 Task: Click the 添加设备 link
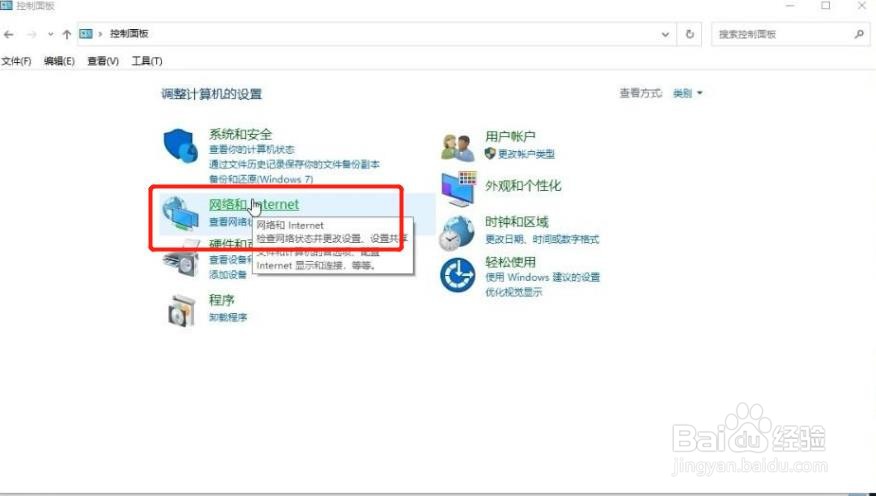coord(228,274)
